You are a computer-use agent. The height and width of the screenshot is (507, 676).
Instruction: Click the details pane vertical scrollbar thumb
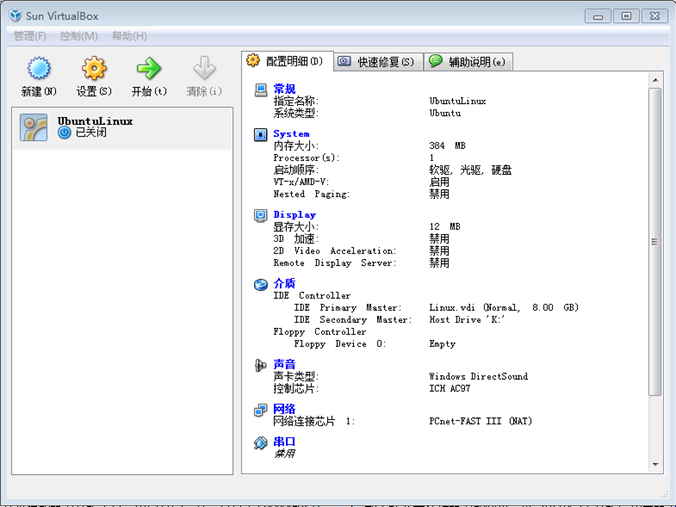pyautogui.click(x=655, y=241)
